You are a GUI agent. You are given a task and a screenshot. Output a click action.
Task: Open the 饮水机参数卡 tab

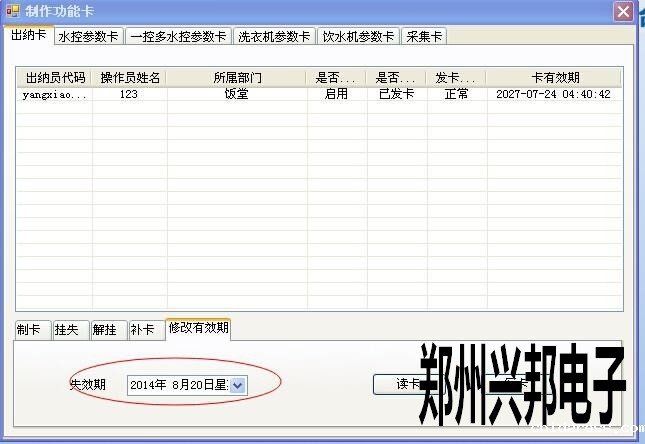[x=358, y=37]
